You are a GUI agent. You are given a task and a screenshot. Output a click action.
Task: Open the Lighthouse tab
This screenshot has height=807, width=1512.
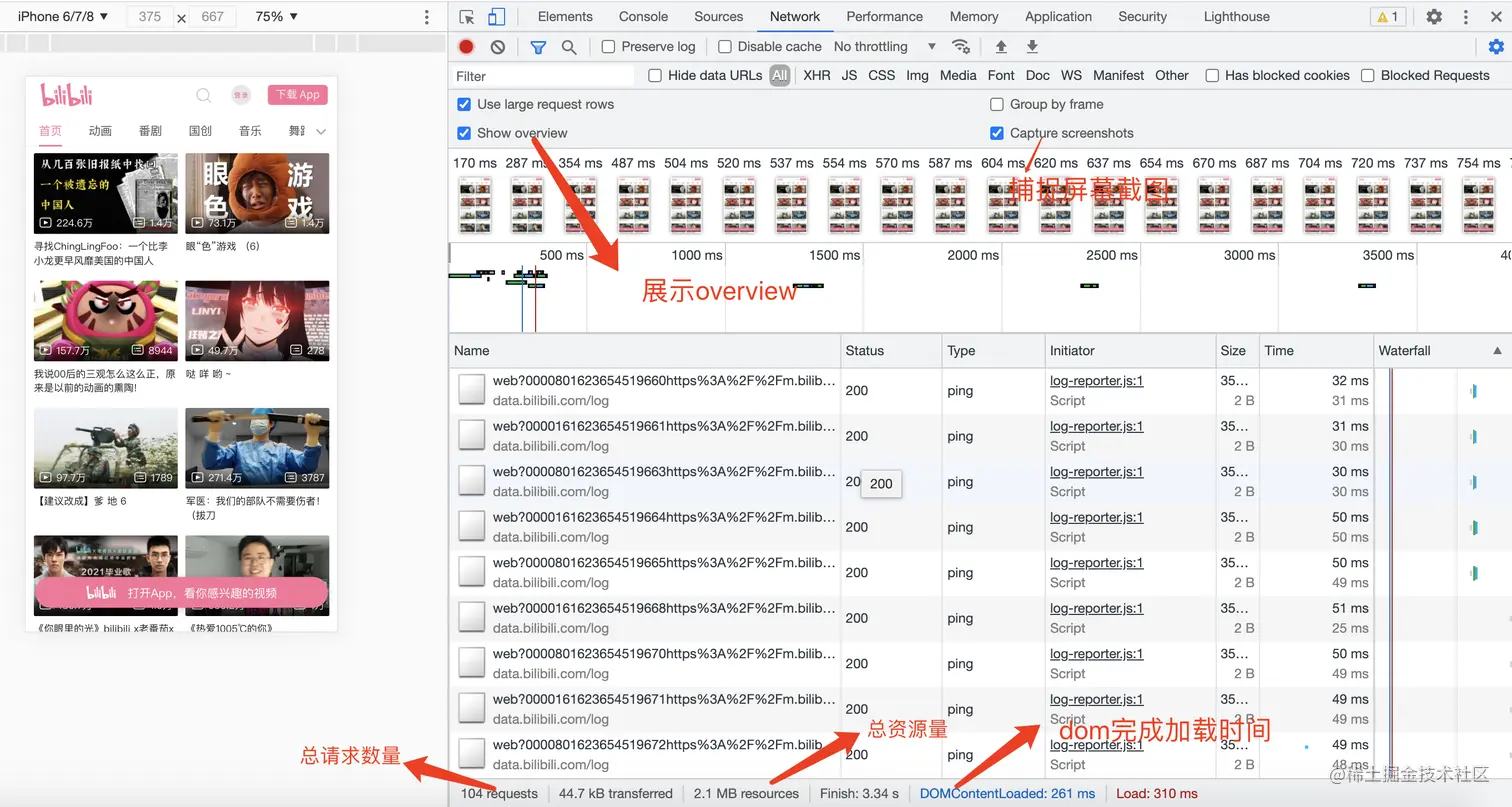click(x=1237, y=17)
